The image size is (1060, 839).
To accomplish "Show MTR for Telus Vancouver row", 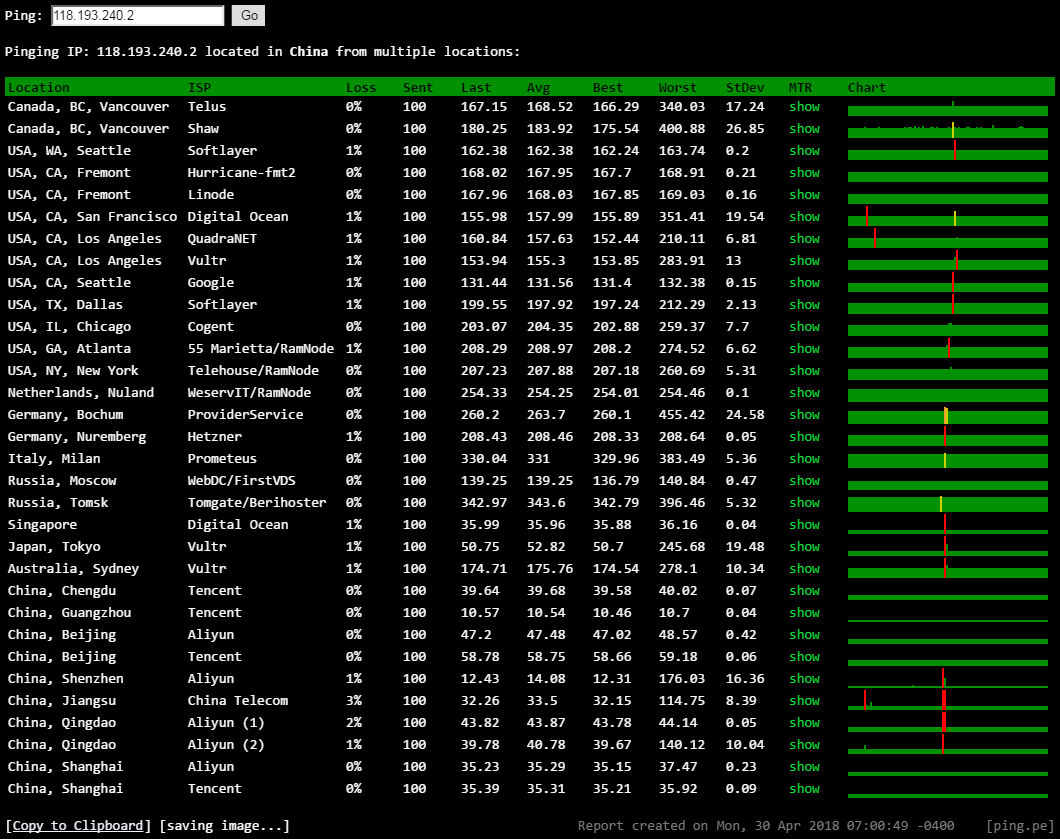I will click(x=804, y=107).
